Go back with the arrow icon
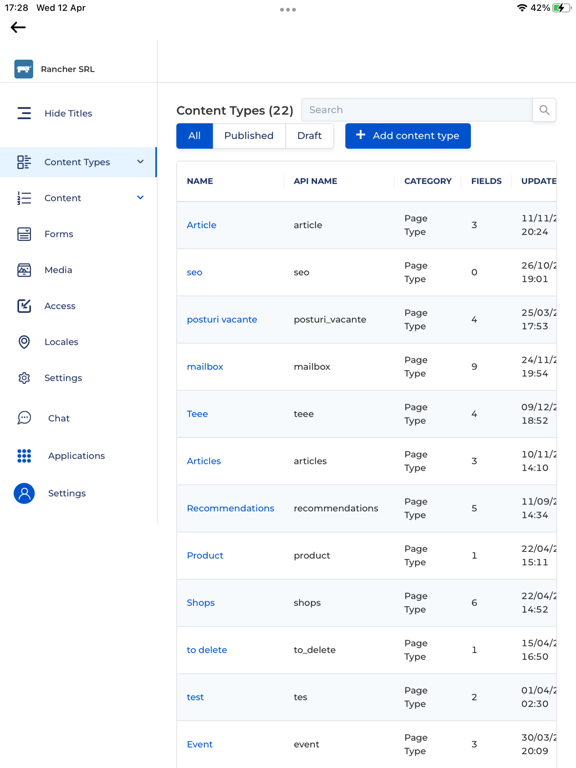Viewport: 576px width, 768px height. click(x=18, y=27)
